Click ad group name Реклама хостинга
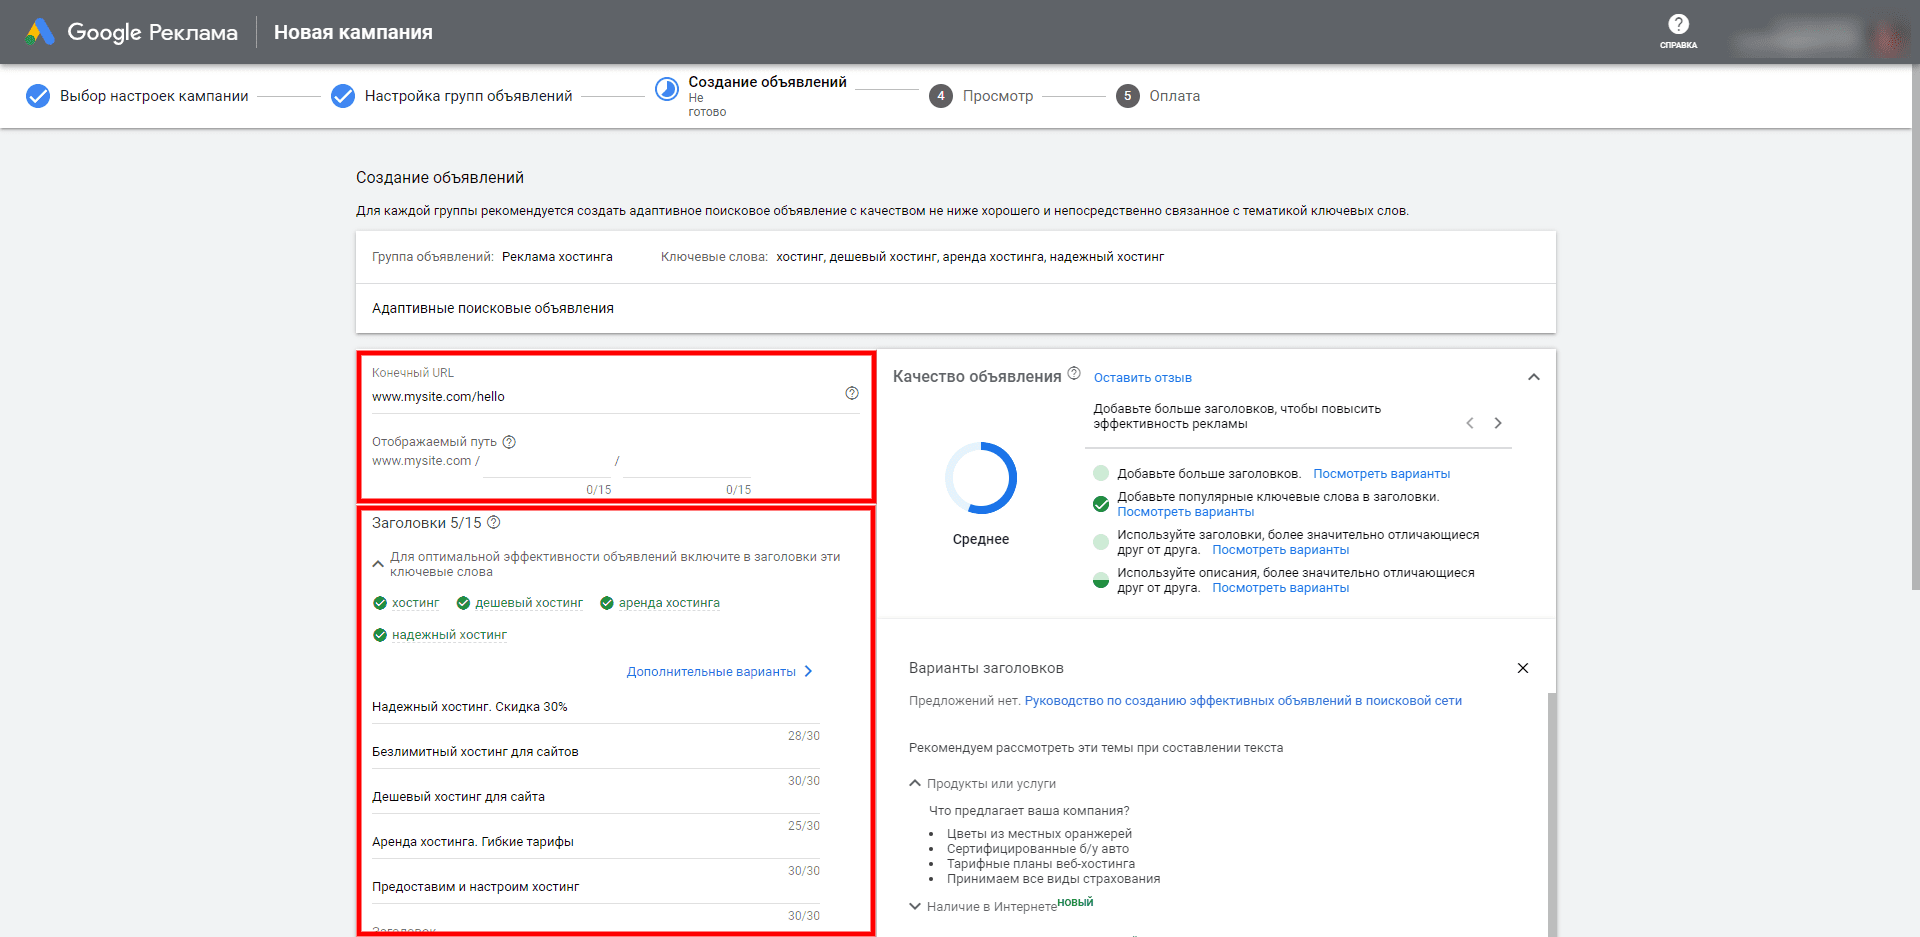Viewport: 1920px width, 937px height. coord(557,257)
